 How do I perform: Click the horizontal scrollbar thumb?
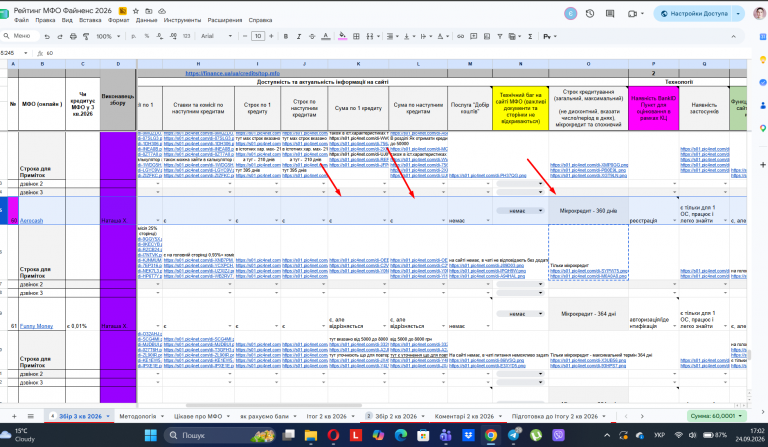pos(273,405)
